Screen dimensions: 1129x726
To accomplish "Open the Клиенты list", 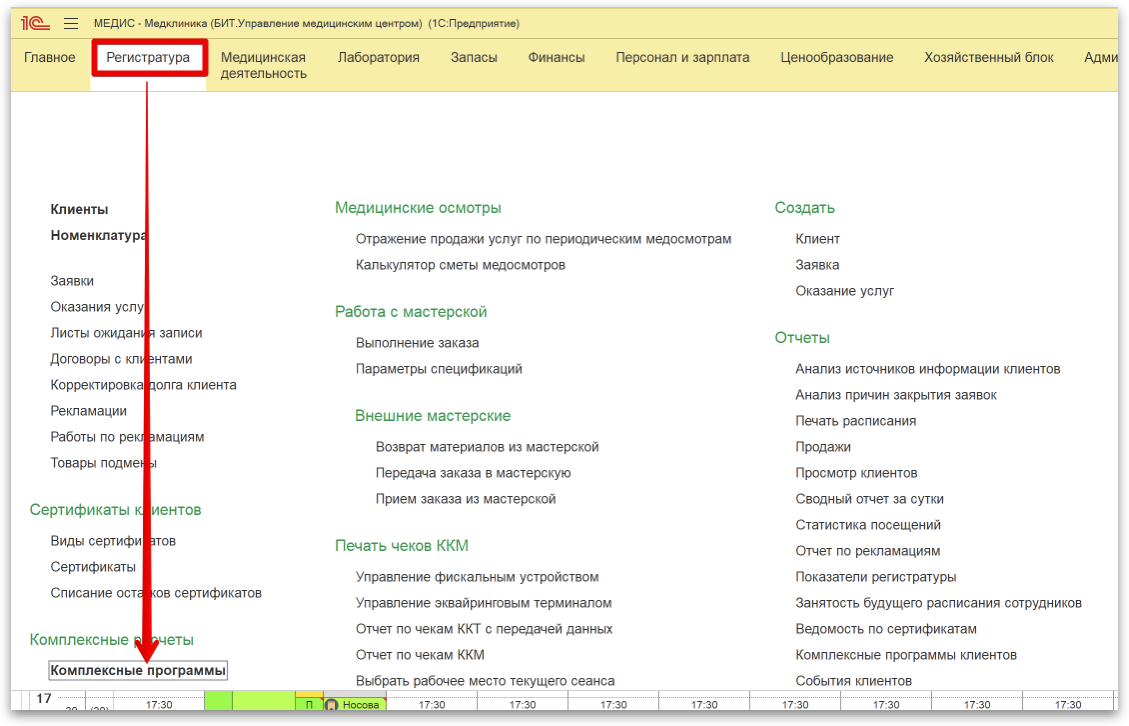I will point(79,210).
